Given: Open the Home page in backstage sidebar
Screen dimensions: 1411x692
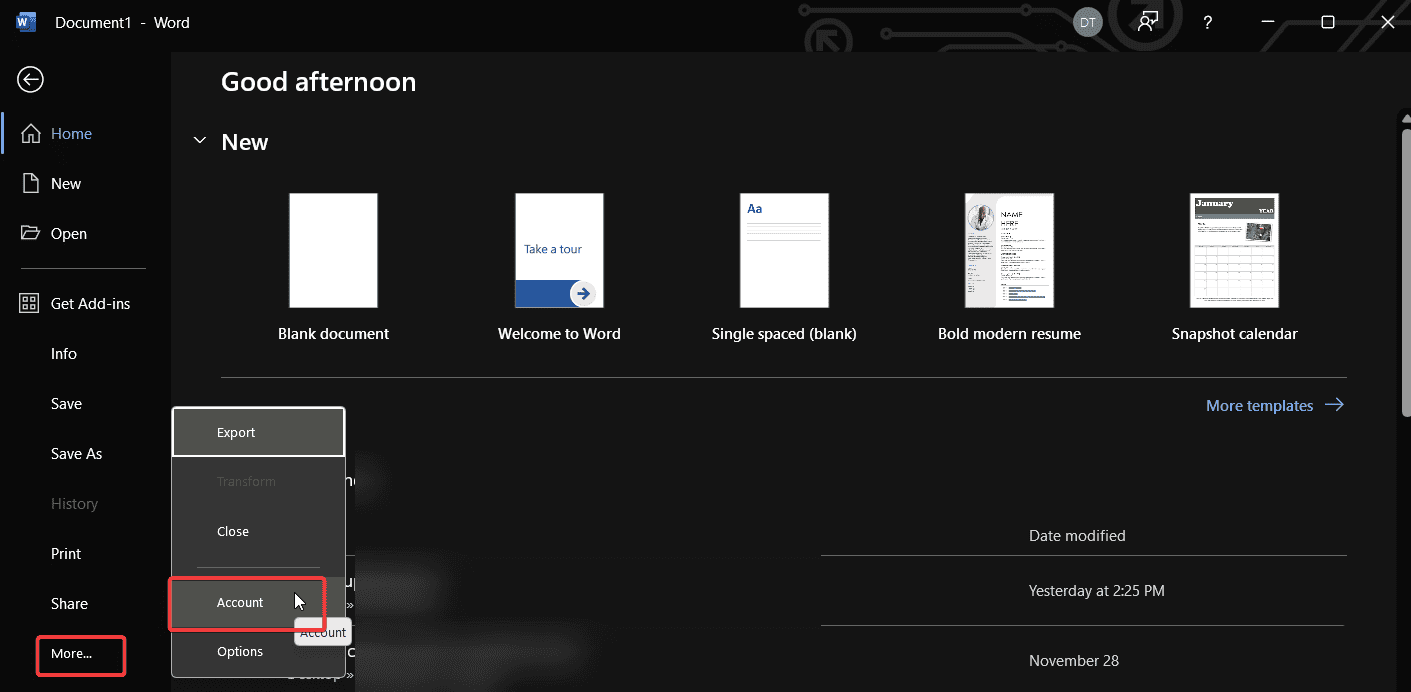Looking at the screenshot, I should click(72, 134).
